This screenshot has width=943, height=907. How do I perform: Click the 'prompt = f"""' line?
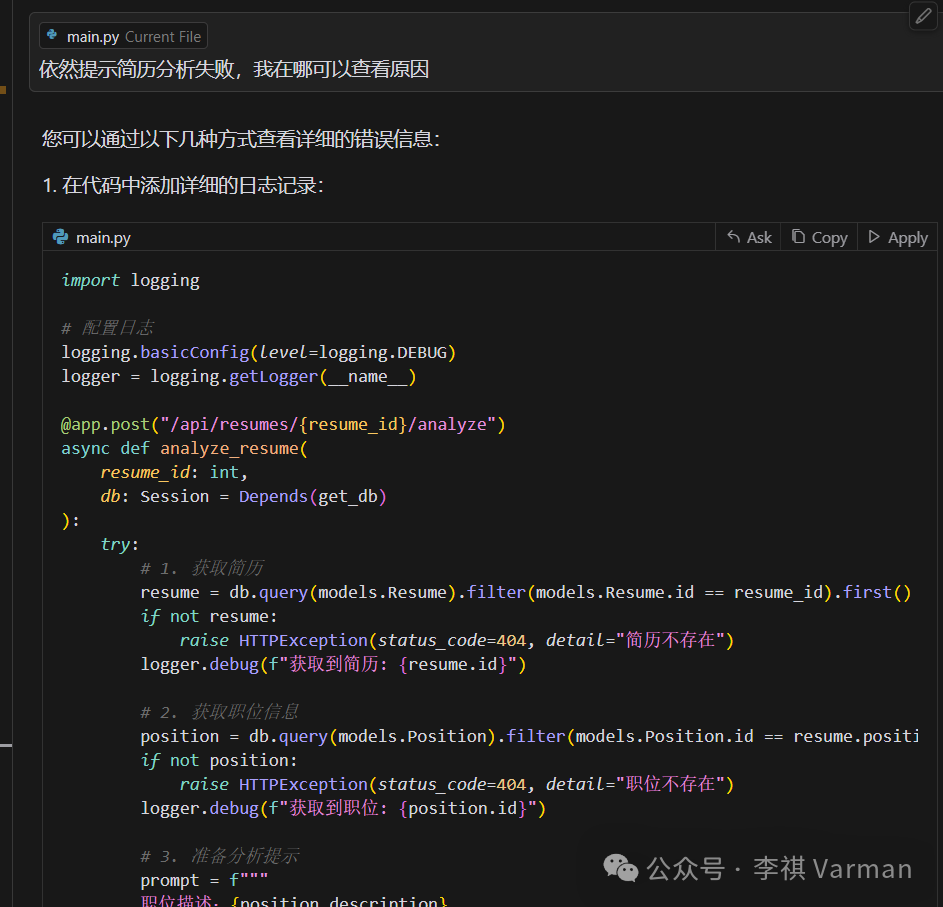(x=204, y=881)
